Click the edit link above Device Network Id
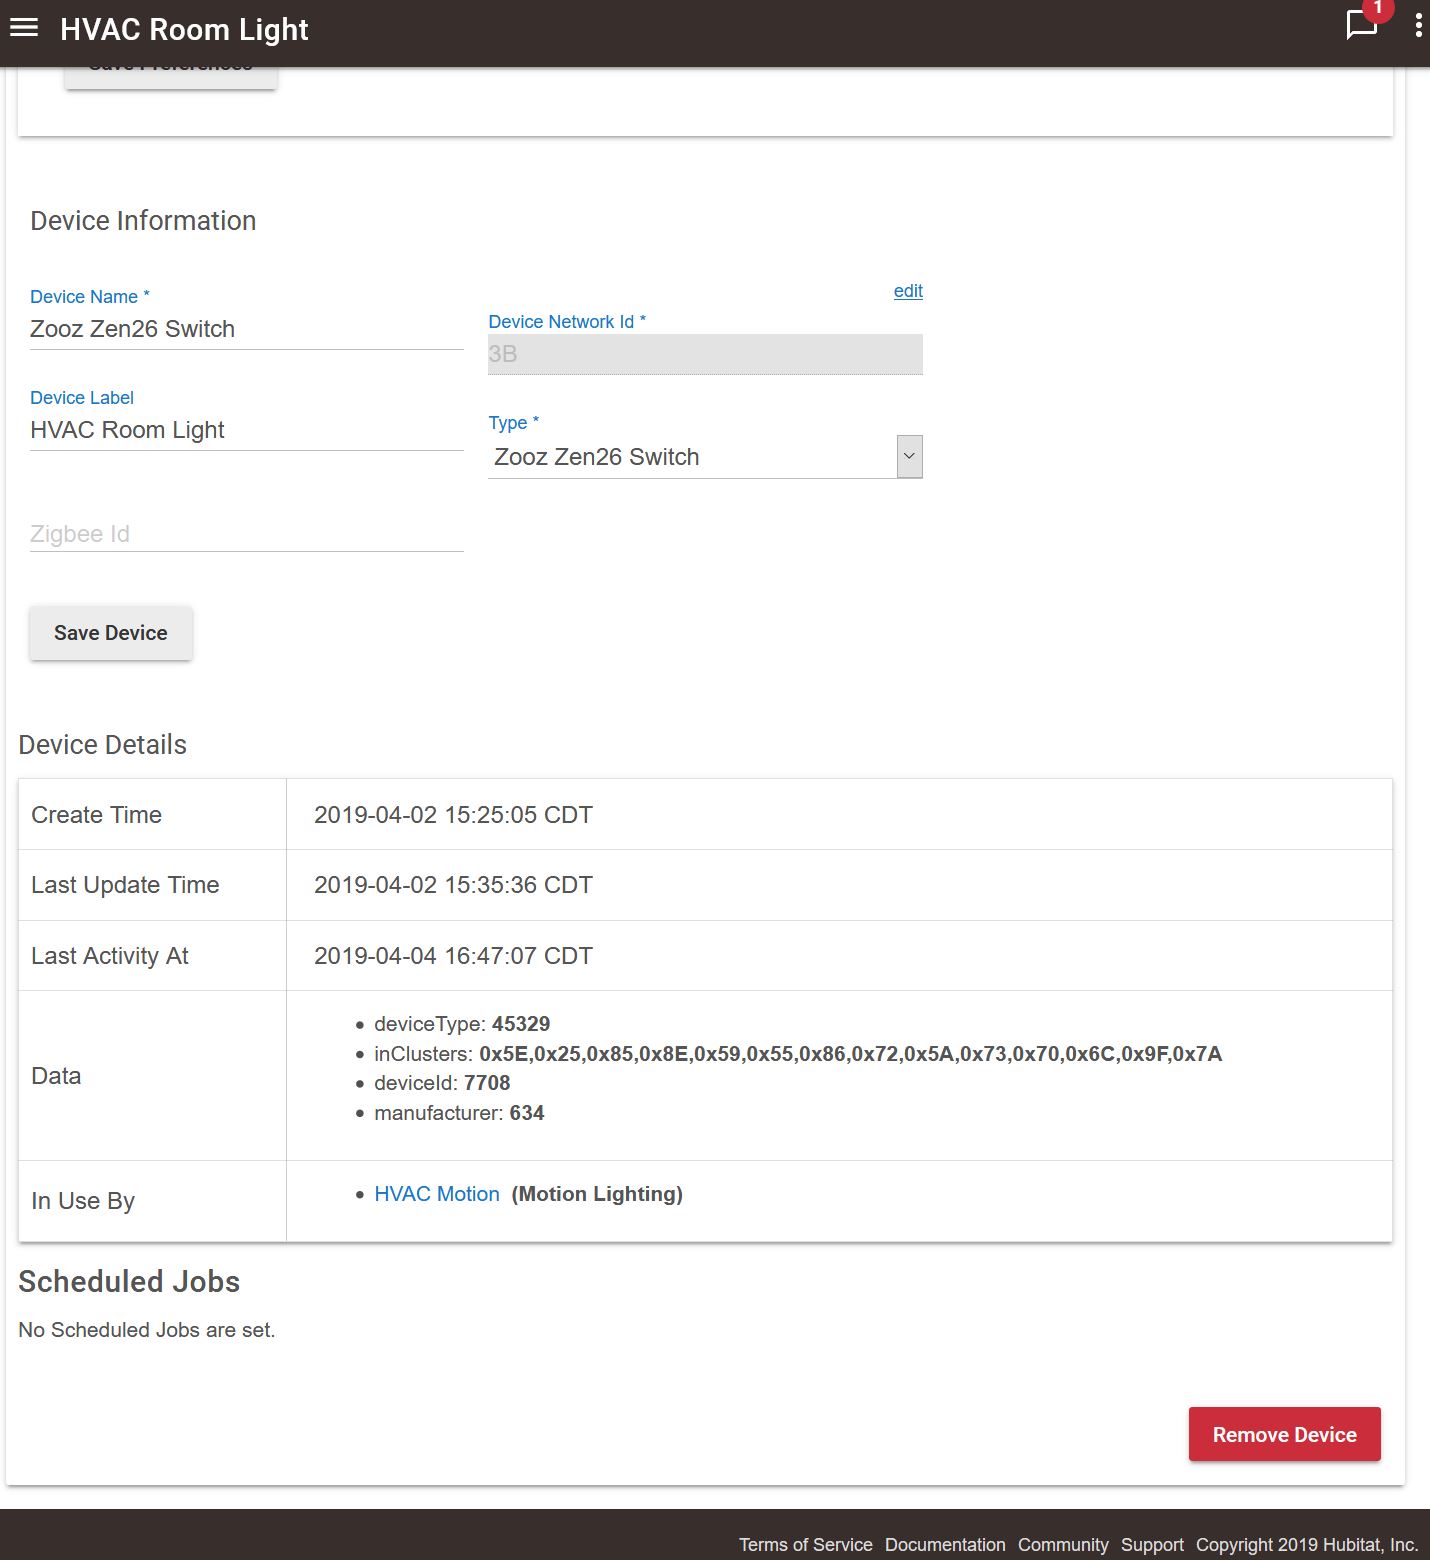The image size is (1430, 1560). (908, 291)
